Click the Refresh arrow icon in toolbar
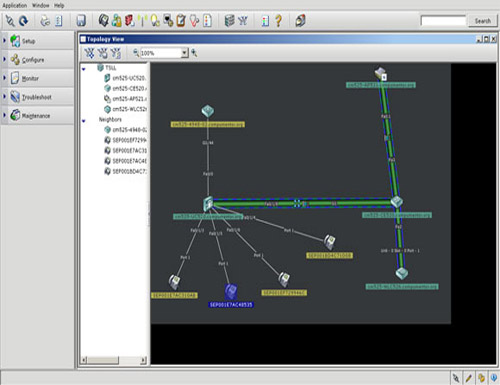The width and height of the screenshot is (500, 385). (x=23, y=21)
